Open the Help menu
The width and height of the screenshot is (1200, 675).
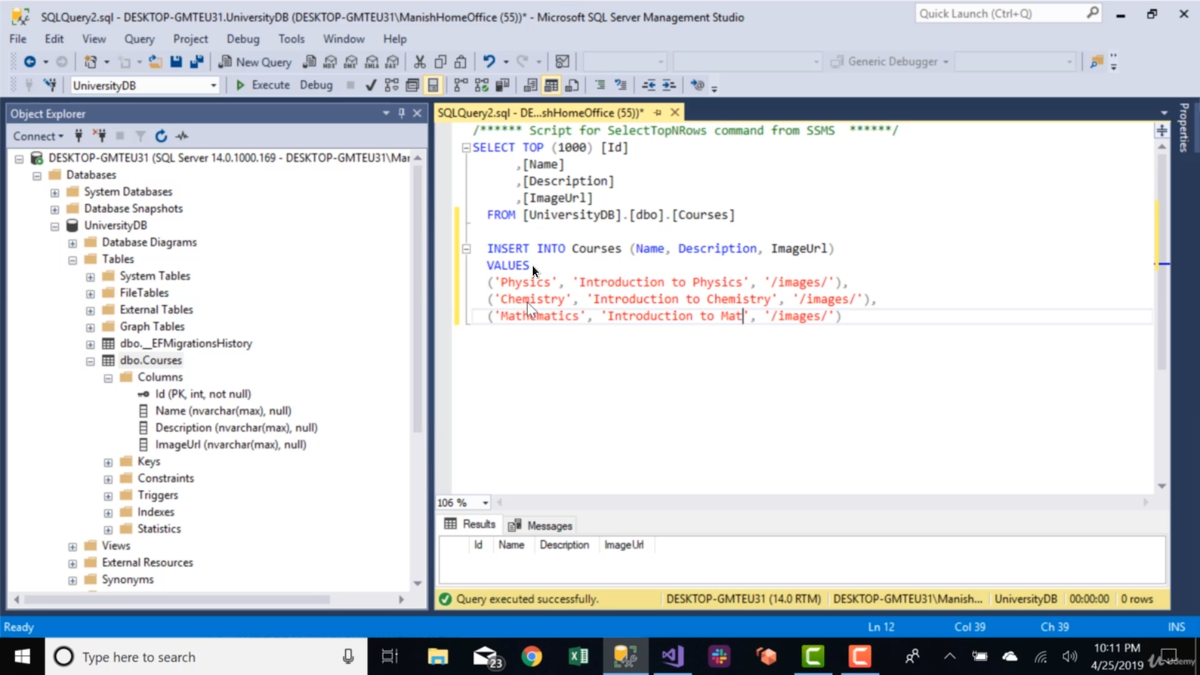(395, 39)
